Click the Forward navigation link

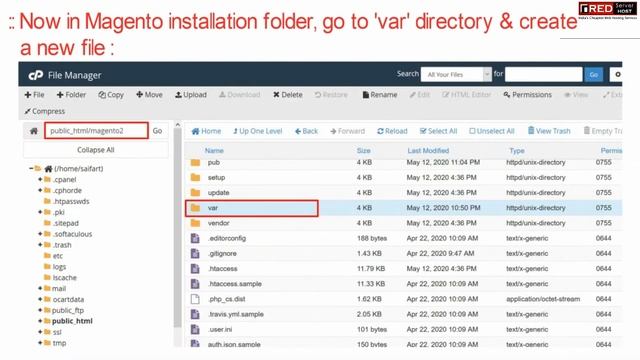tap(347, 131)
